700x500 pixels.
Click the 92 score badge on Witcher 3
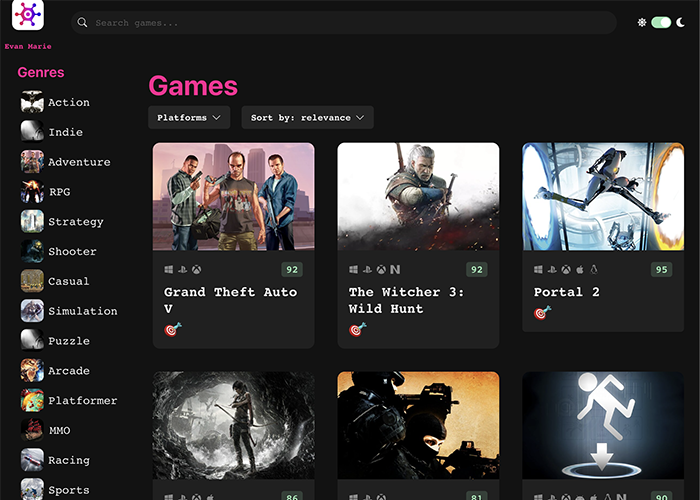point(477,270)
